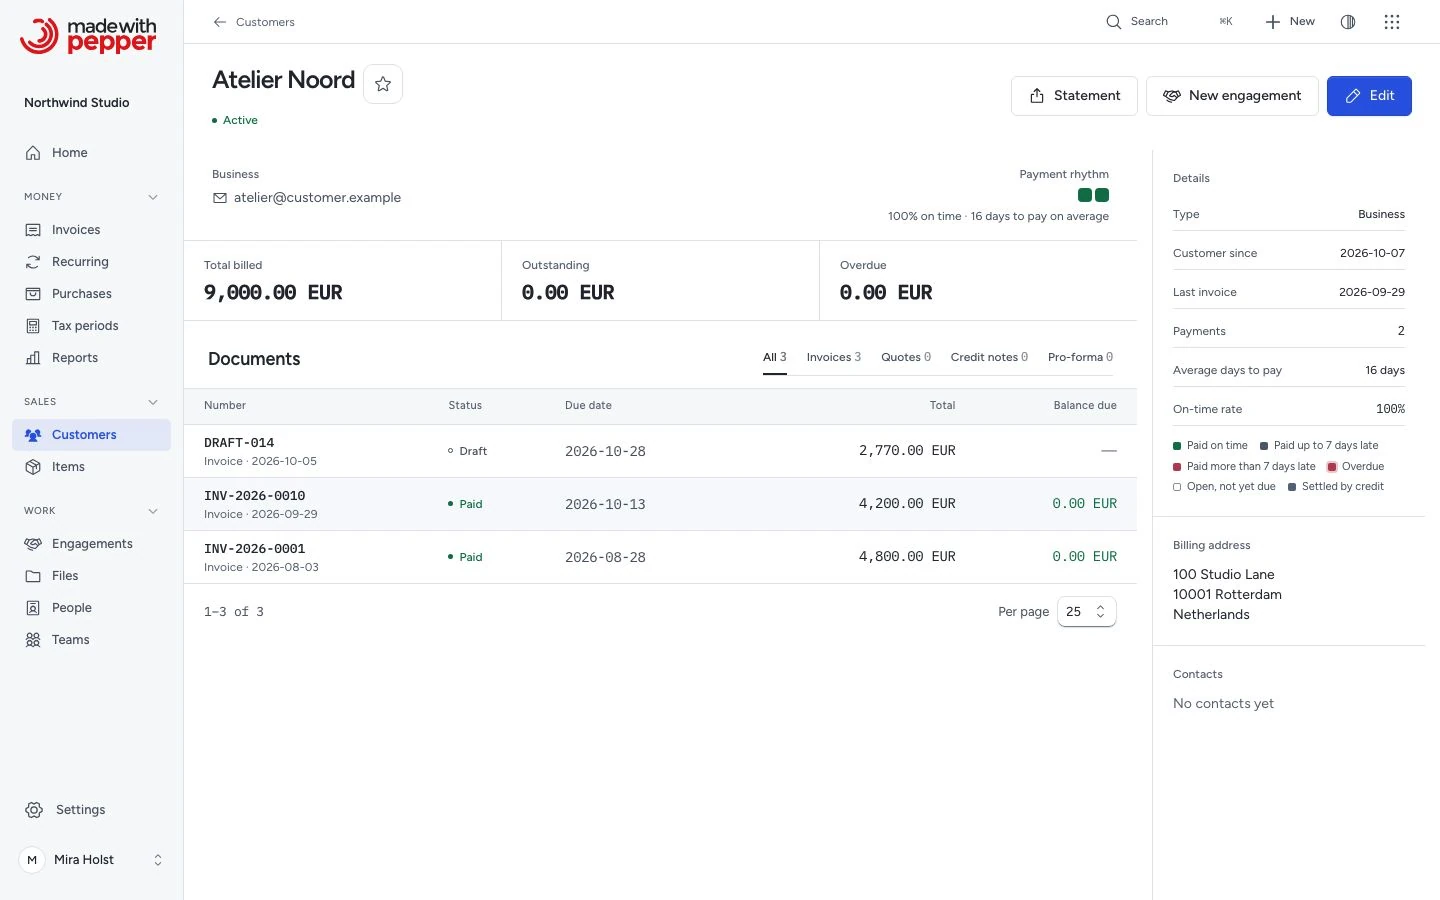
Task: Click the blue Edit button
Action: pos(1369,96)
